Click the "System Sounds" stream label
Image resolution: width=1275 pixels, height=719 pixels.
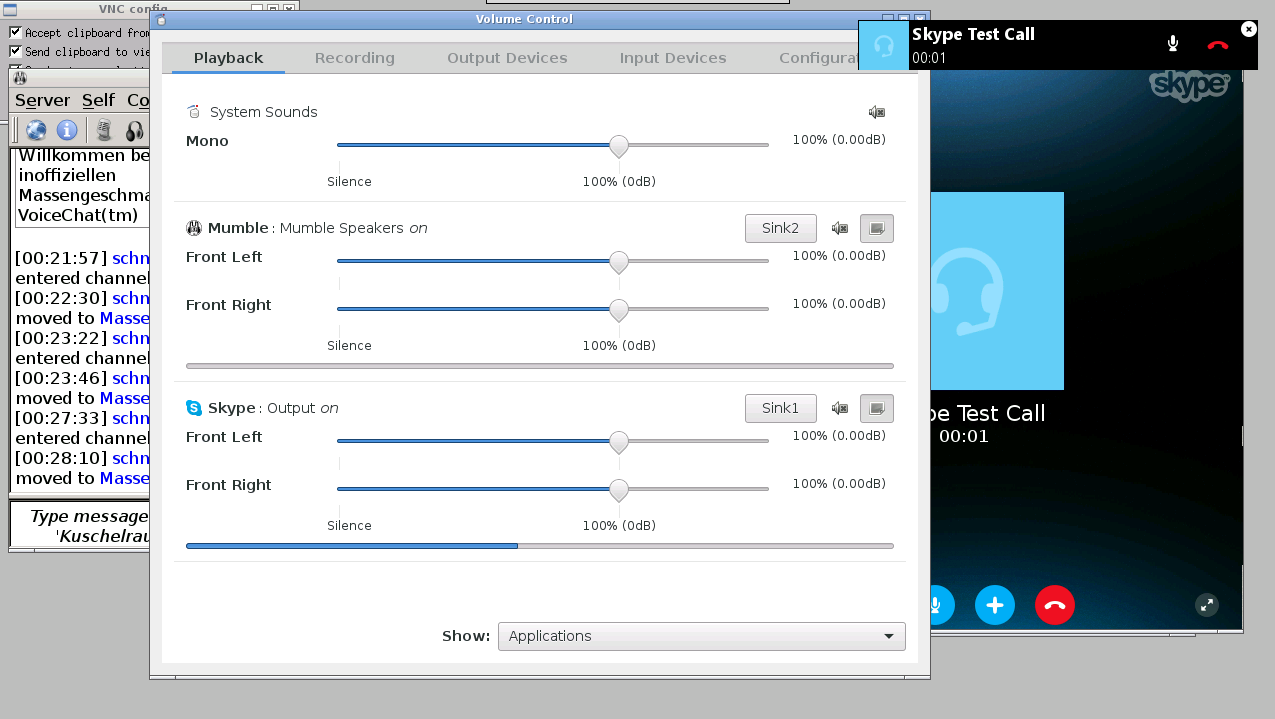click(x=264, y=112)
